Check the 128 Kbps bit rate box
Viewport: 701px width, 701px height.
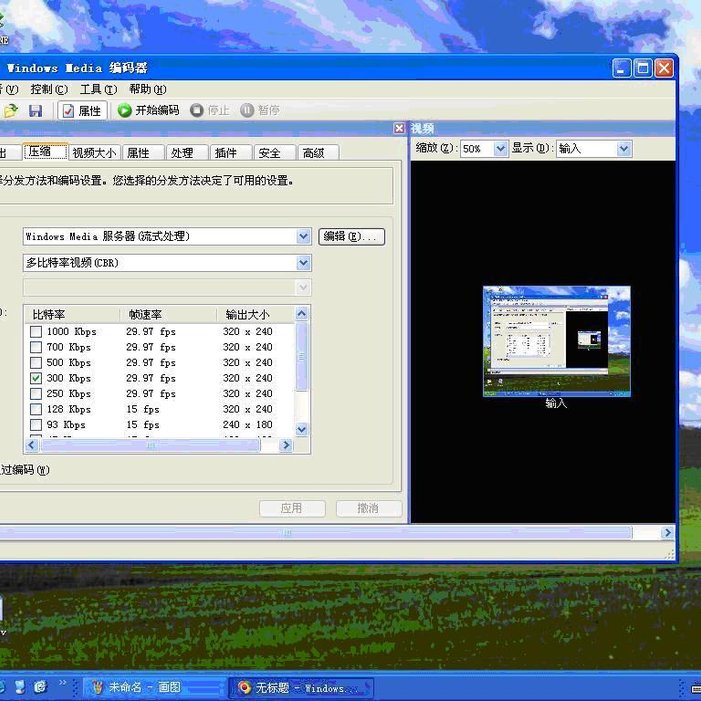(x=36, y=409)
